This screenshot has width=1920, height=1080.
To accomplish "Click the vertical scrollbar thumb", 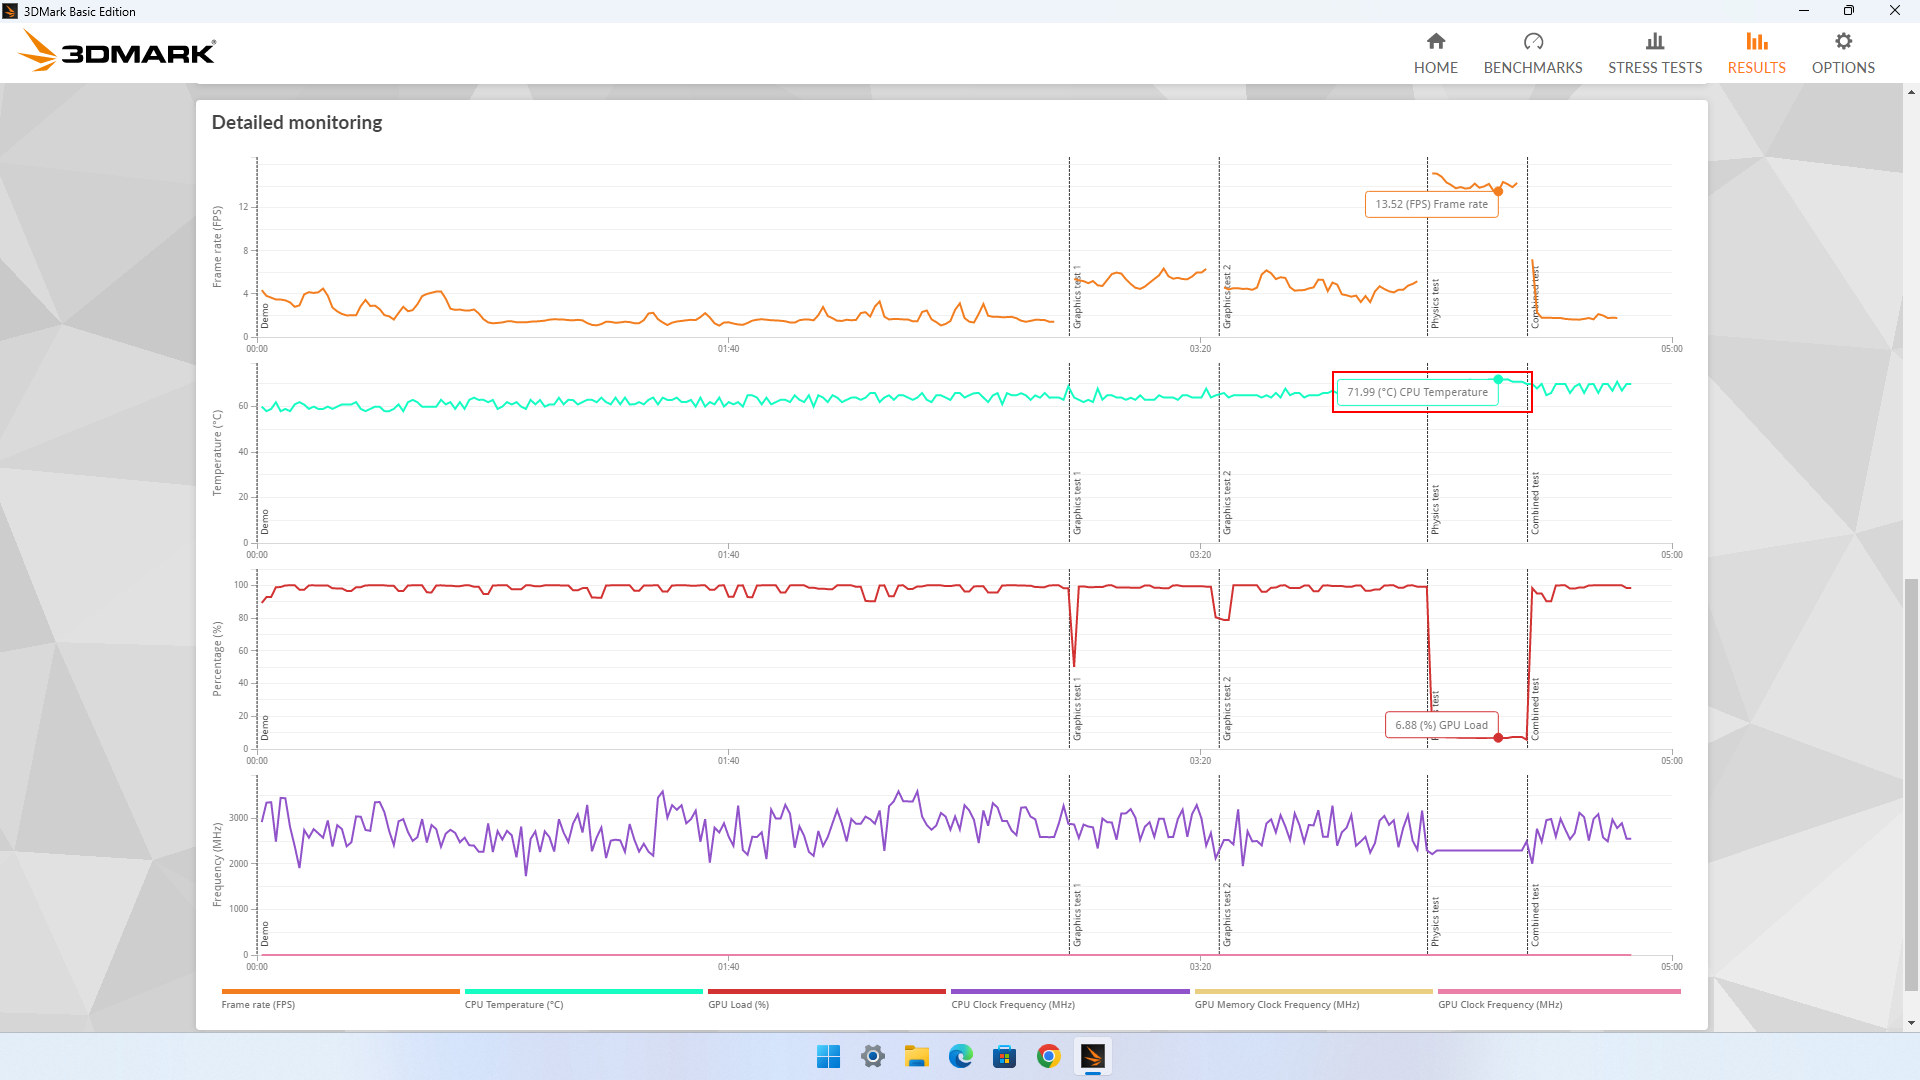I will click(1911, 784).
